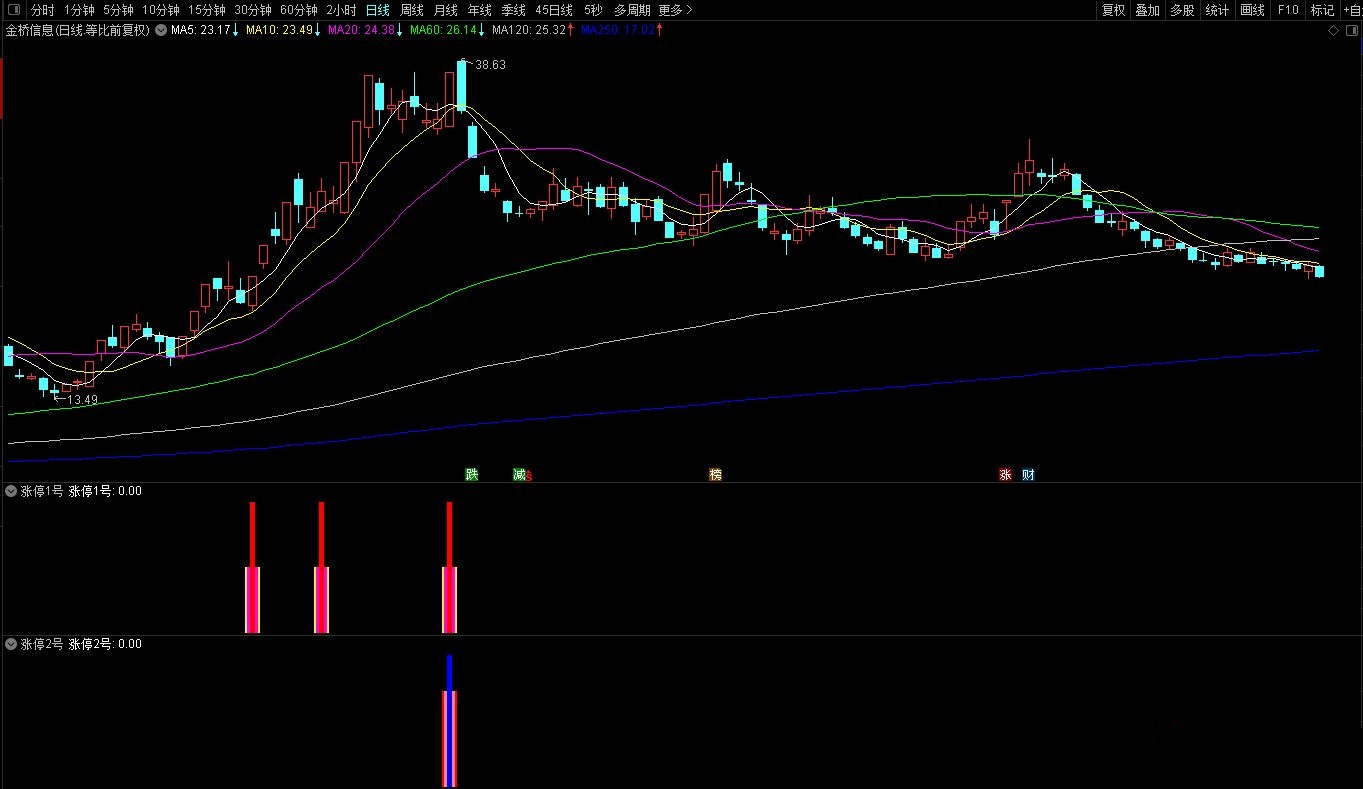Screen dimensions: 1363x789
Task: Toggle the left sidebar panel icon
Action: click(x=13, y=10)
